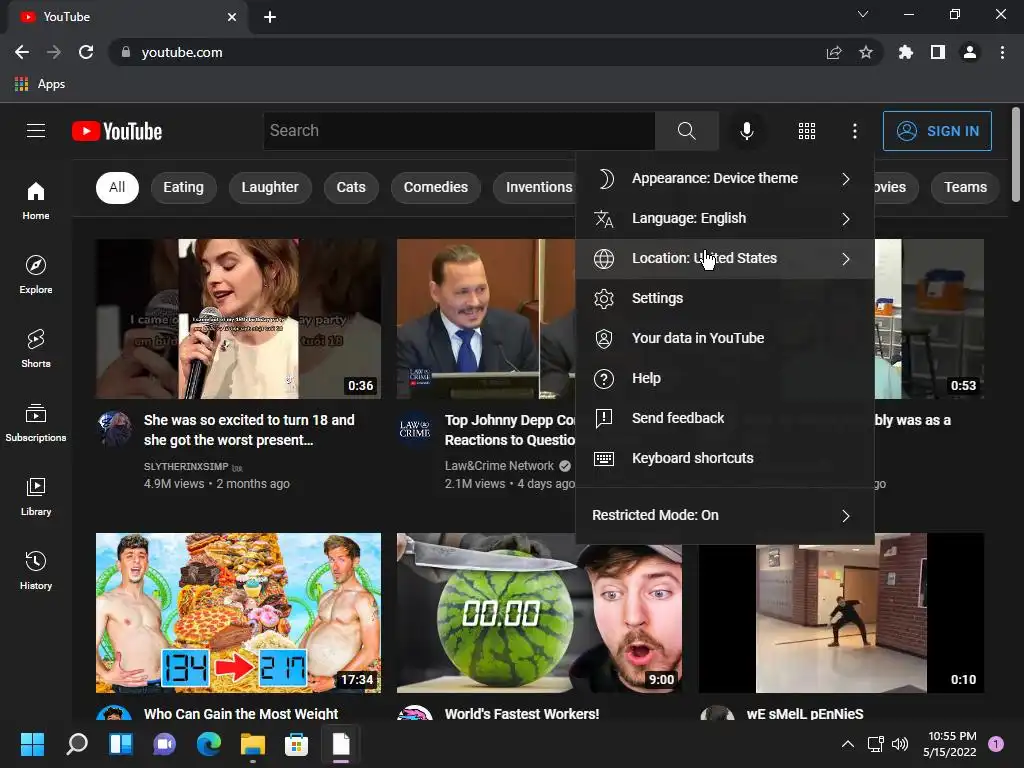This screenshot has height=768, width=1024.
Task: Open a new browser tab
Action: (270, 17)
